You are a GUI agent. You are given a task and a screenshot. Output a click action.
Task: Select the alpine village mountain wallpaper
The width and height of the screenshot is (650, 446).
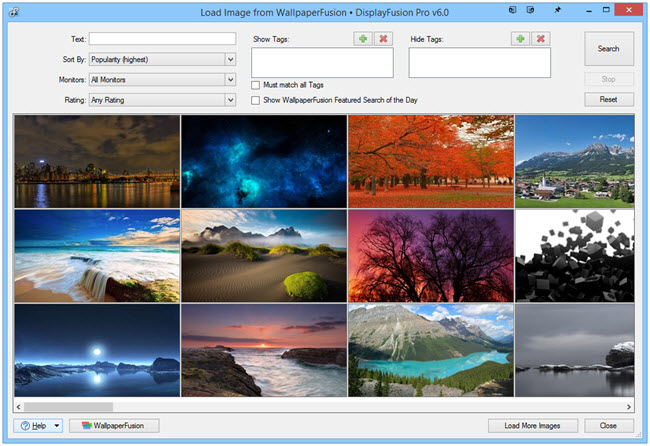pos(575,161)
